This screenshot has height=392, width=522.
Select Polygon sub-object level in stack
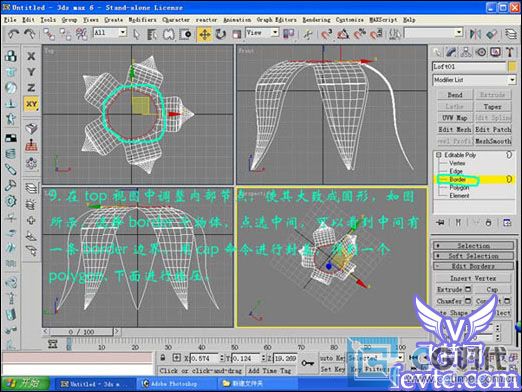click(459, 187)
